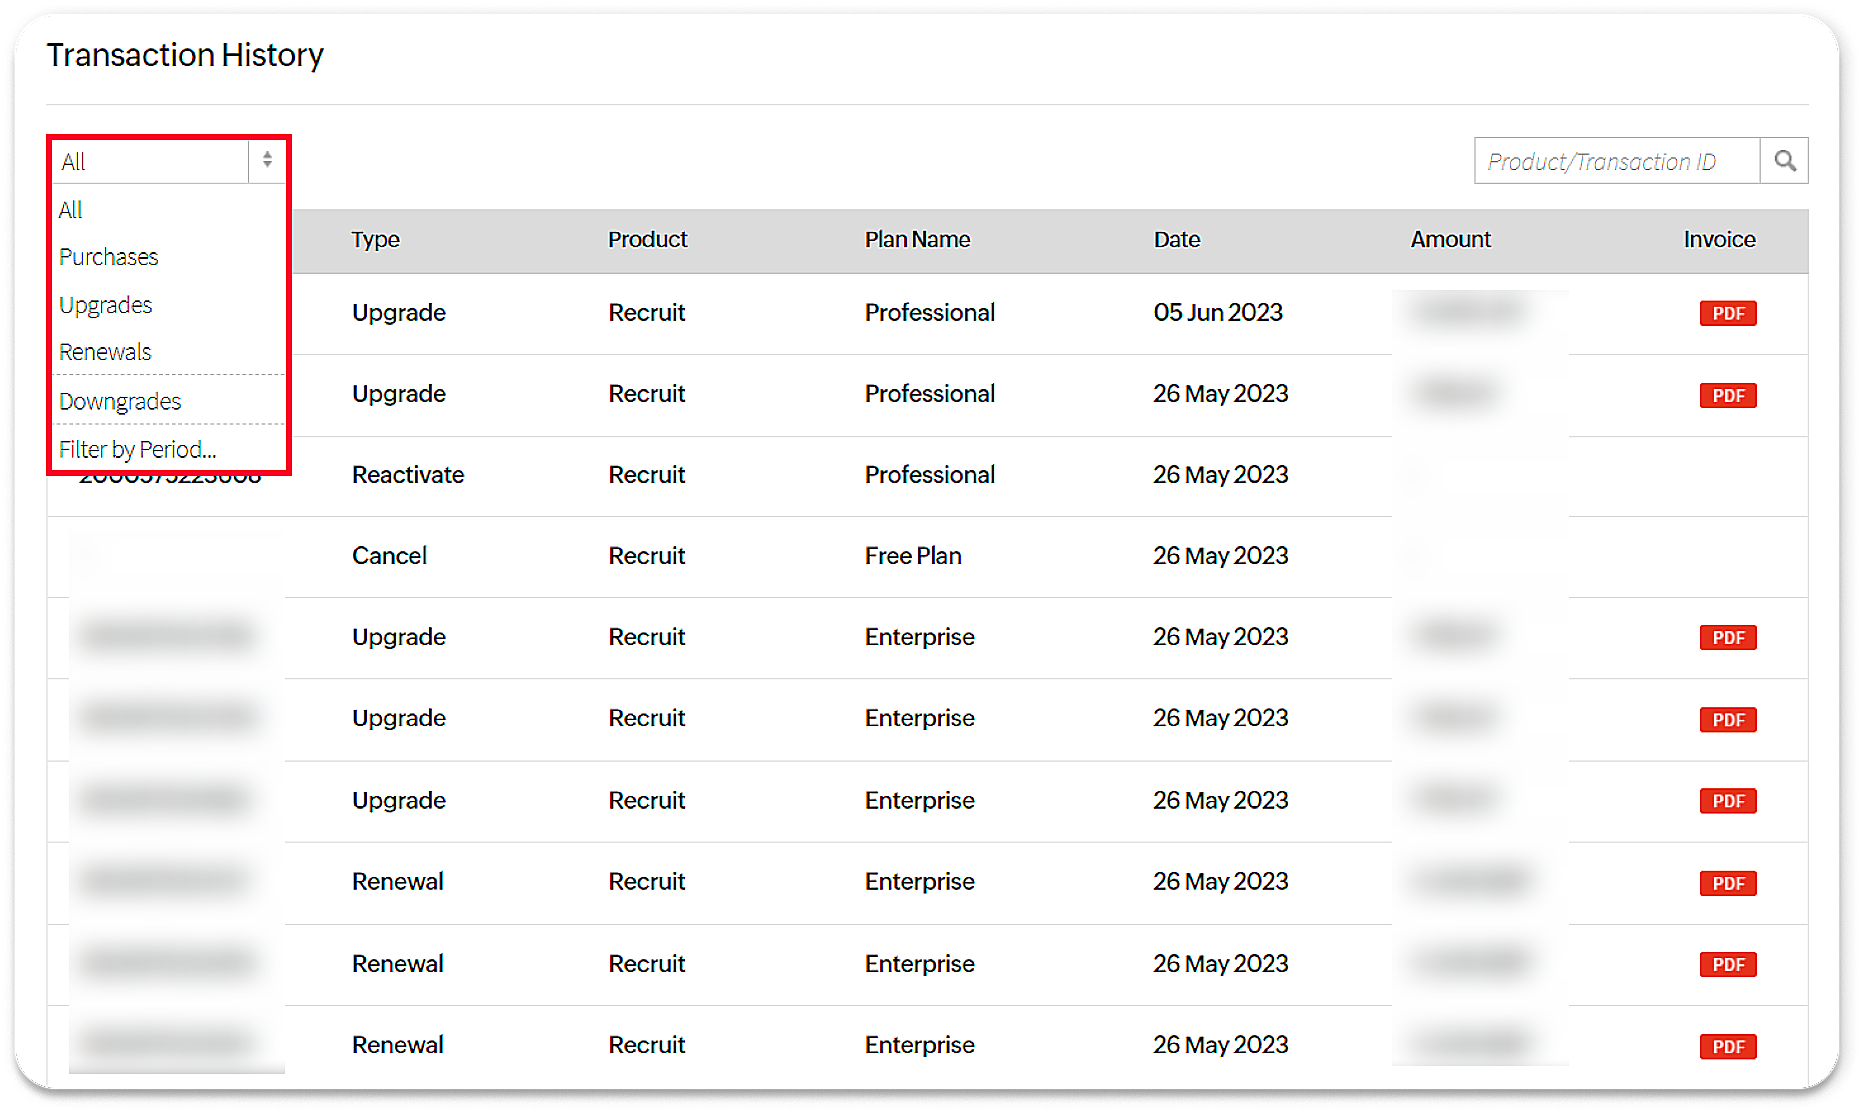The height and width of the screenshot is (1112, 1862).
Task: Download PDF for first Enterprise upgrade row
Action: pos(1727,638)
